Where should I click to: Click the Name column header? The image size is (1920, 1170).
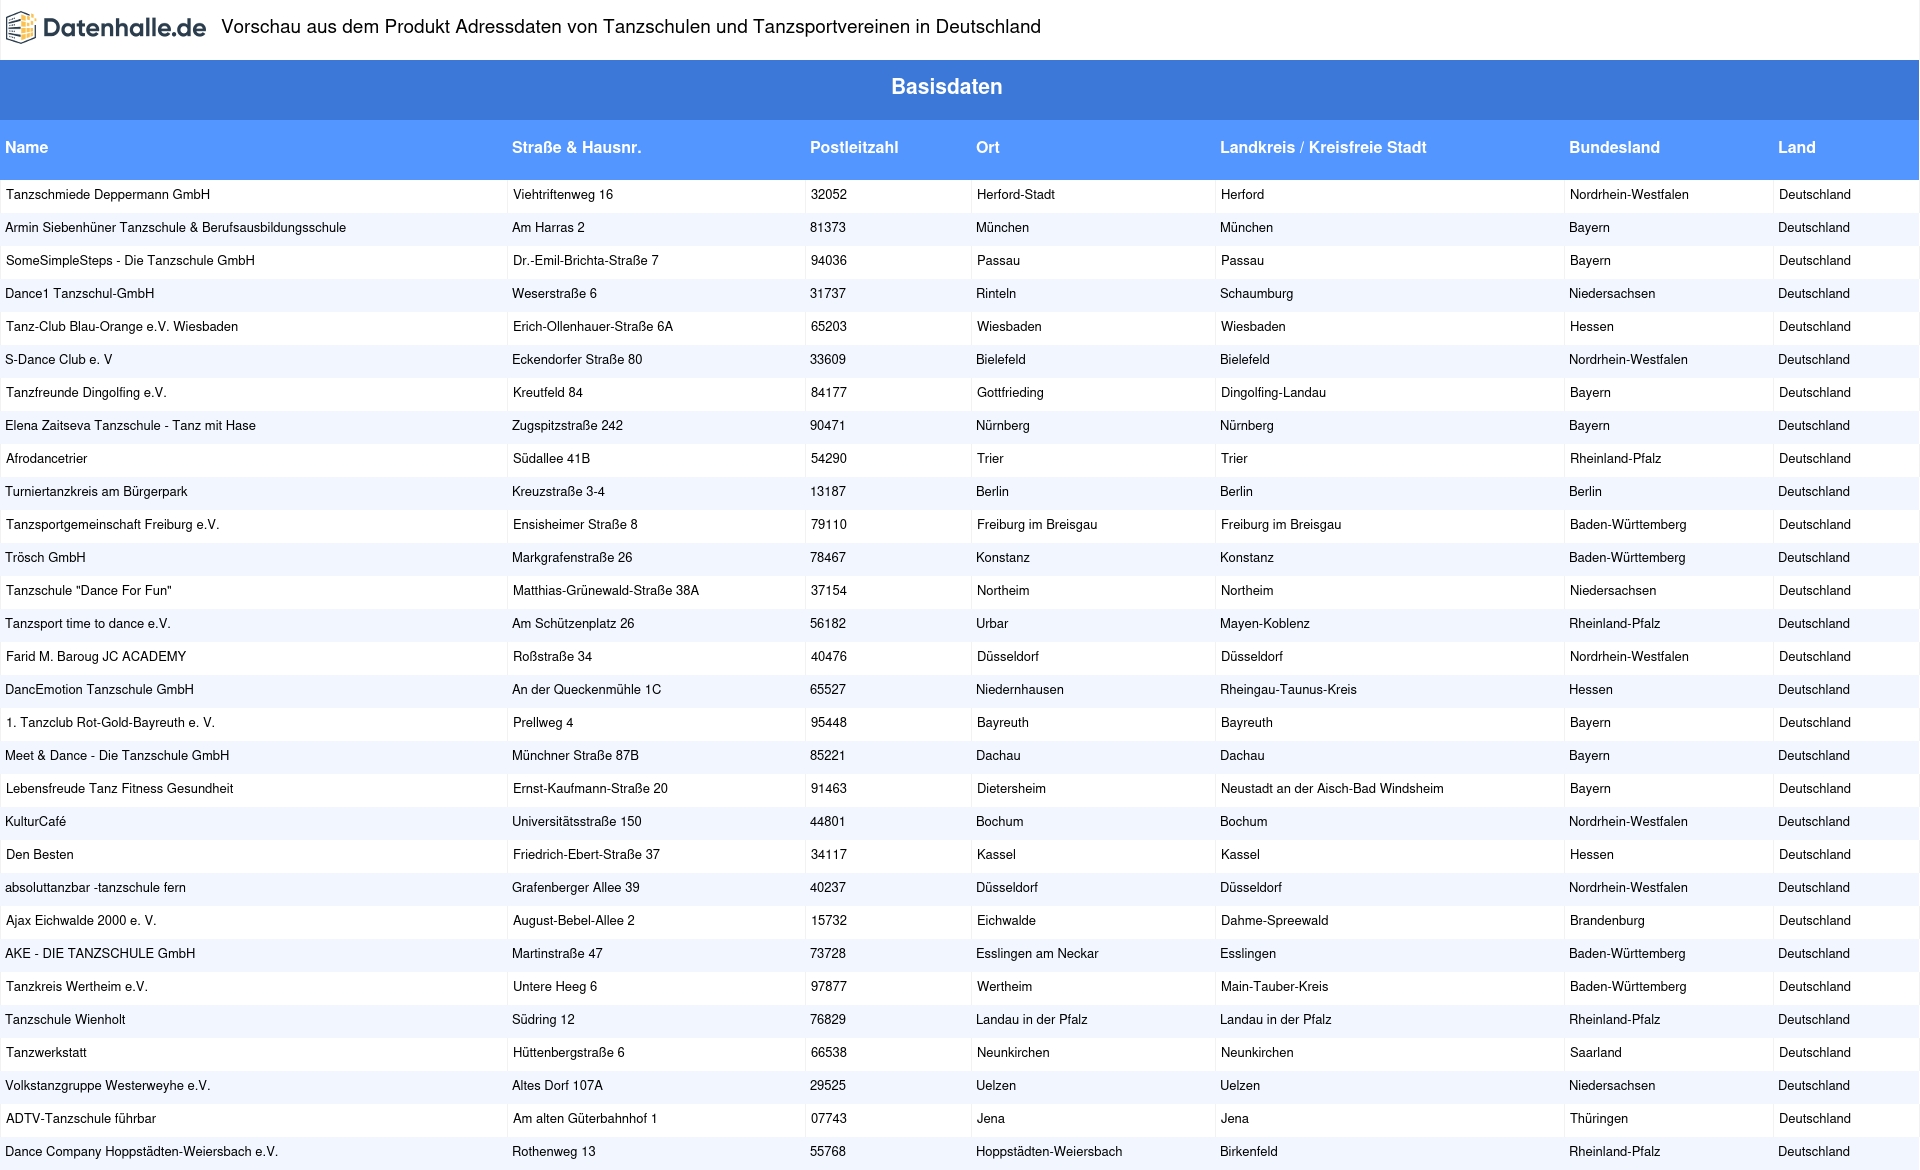tap(26, 148)
